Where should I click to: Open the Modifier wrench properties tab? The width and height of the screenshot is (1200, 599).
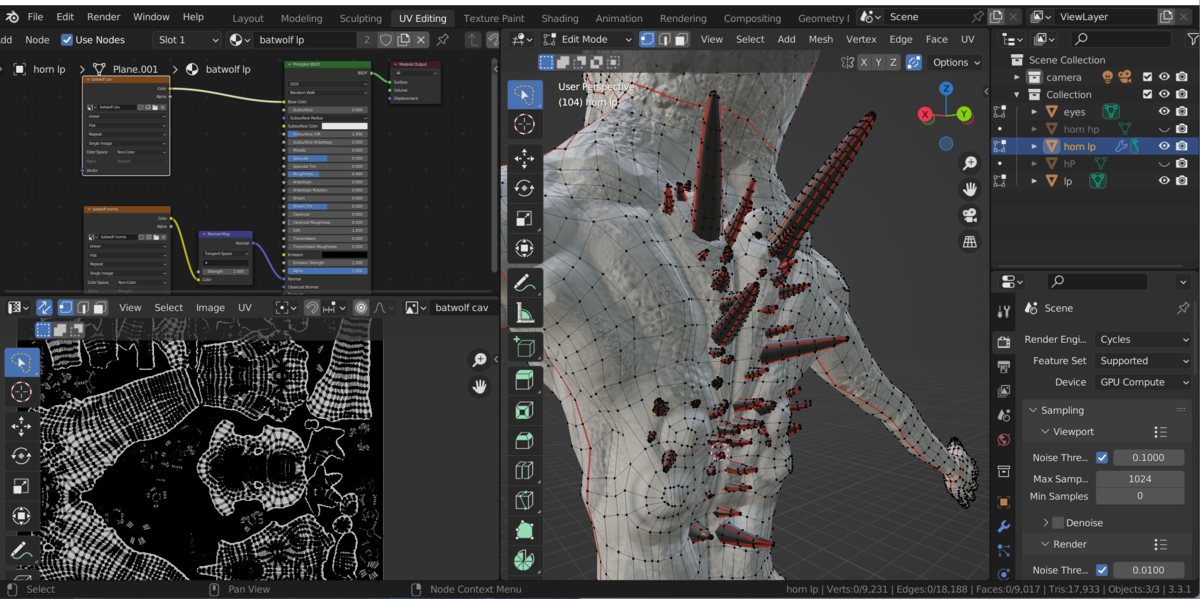coord(1004,526)
